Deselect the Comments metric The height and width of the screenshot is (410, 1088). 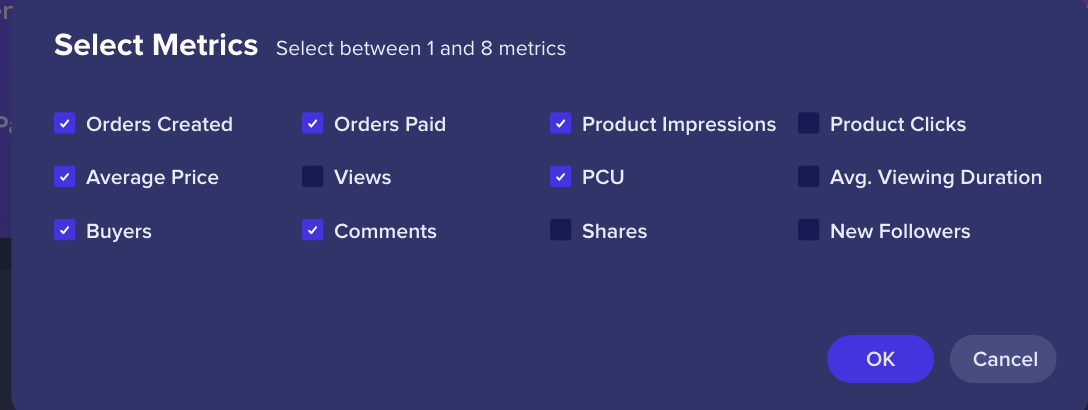[x=313, y=230]
